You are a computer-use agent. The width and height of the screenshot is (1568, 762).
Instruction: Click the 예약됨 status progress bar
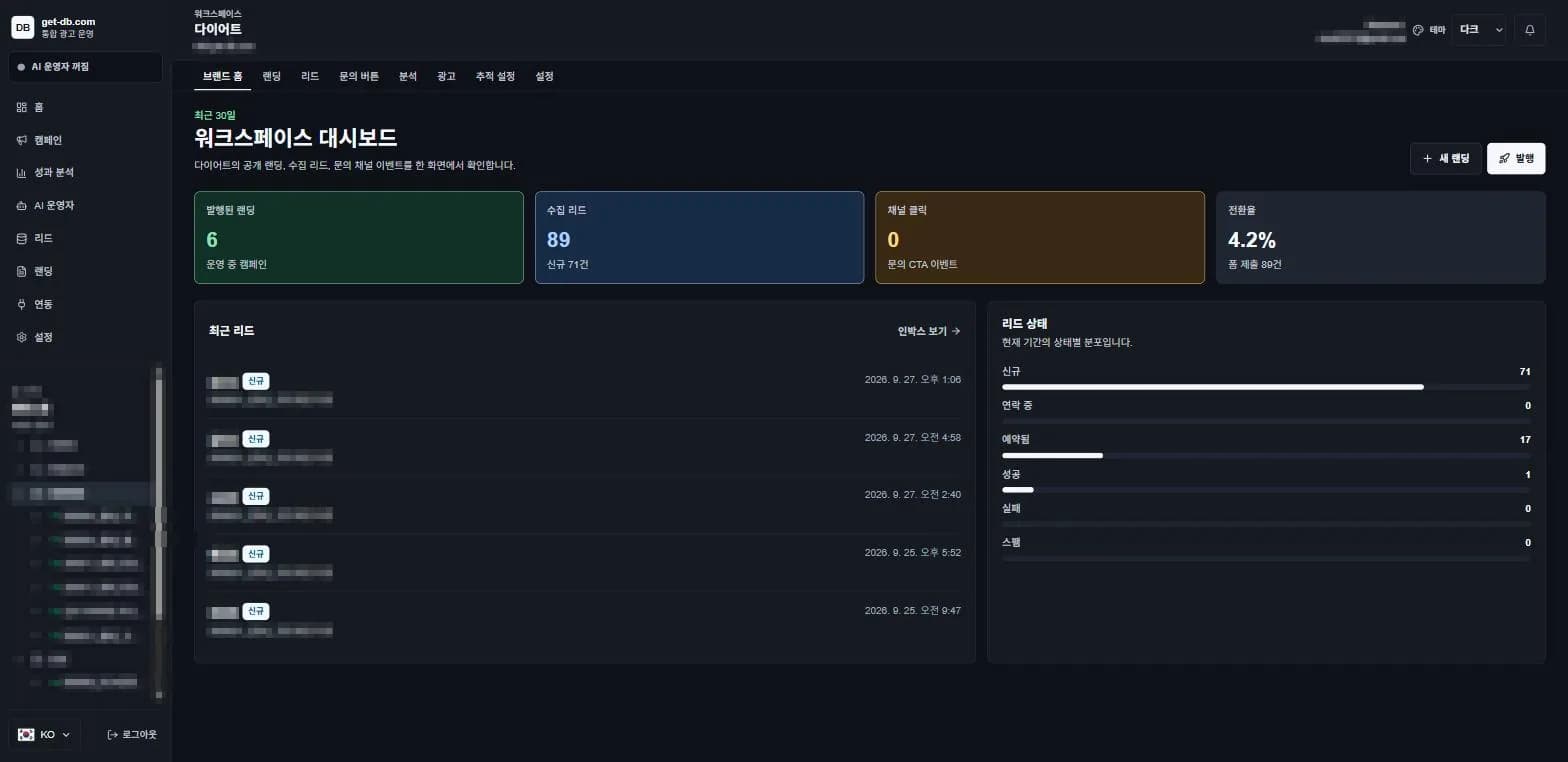click(x=1266, y=455)
